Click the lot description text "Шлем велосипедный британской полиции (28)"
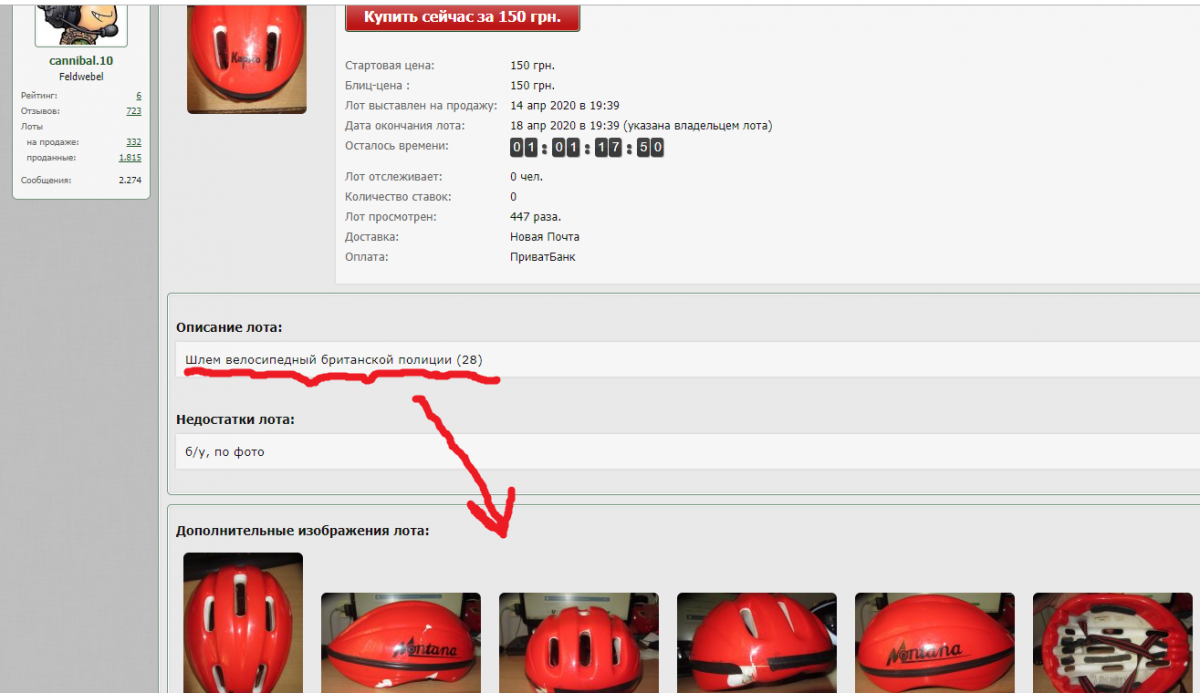This screenshot has height=693, width=1200. (x=334, y=359)
